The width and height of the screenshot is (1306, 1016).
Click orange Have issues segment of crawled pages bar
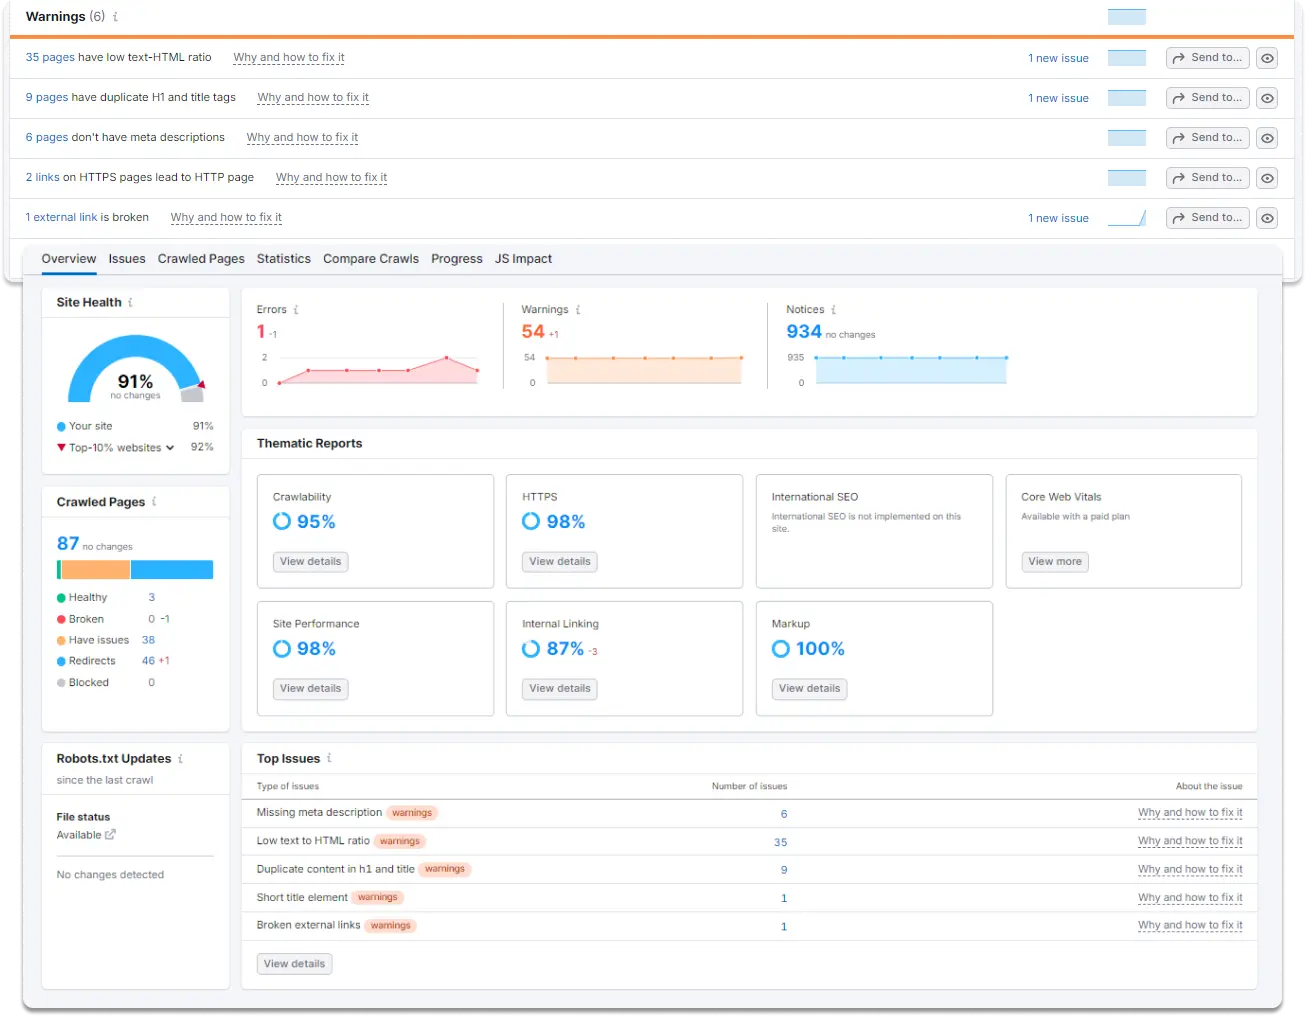click(96, 570)
